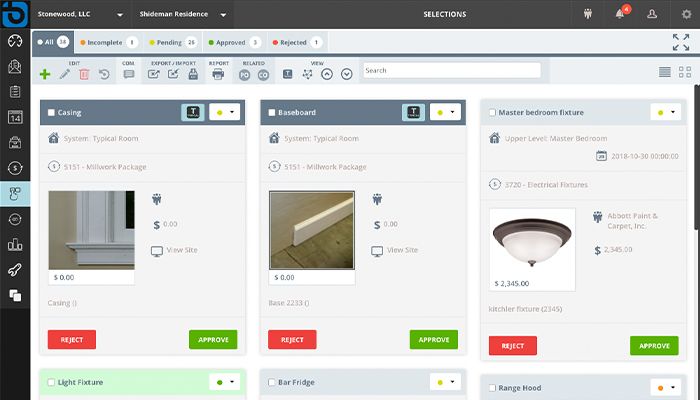Toggle fullscreen expand arrows

tap(681, 42)
